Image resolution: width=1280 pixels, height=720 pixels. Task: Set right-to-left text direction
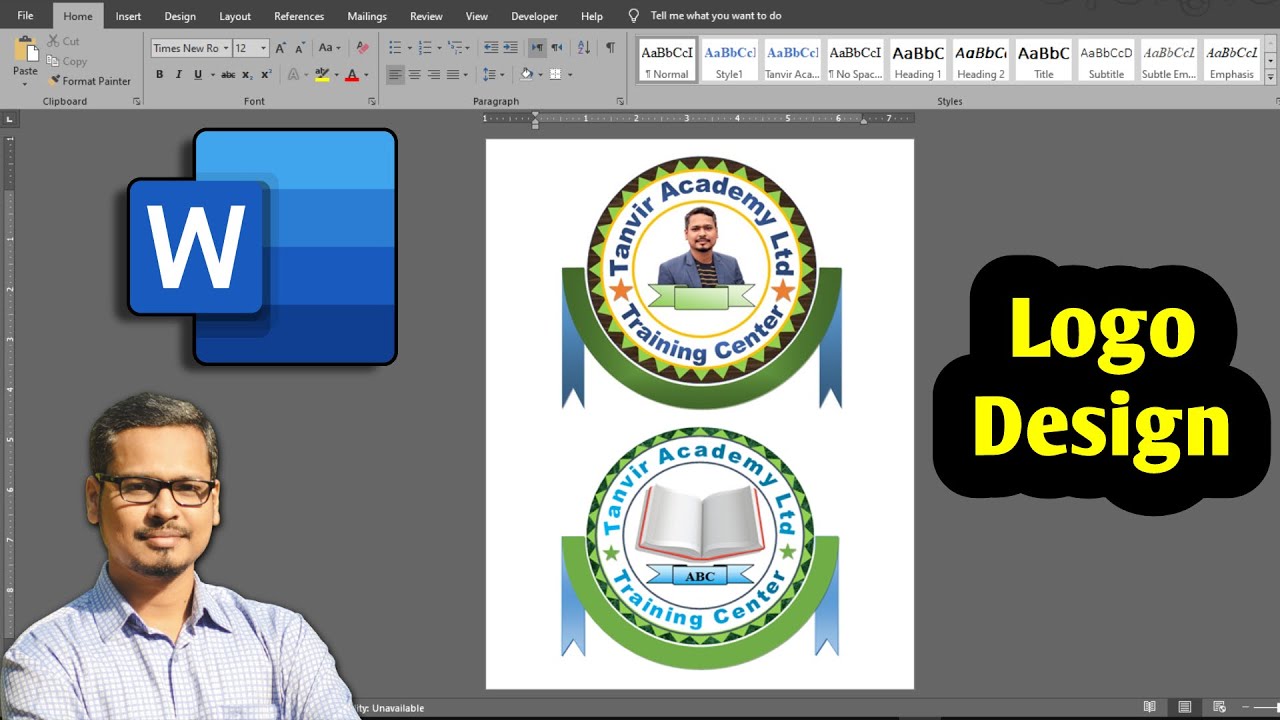tap(557, 48)
